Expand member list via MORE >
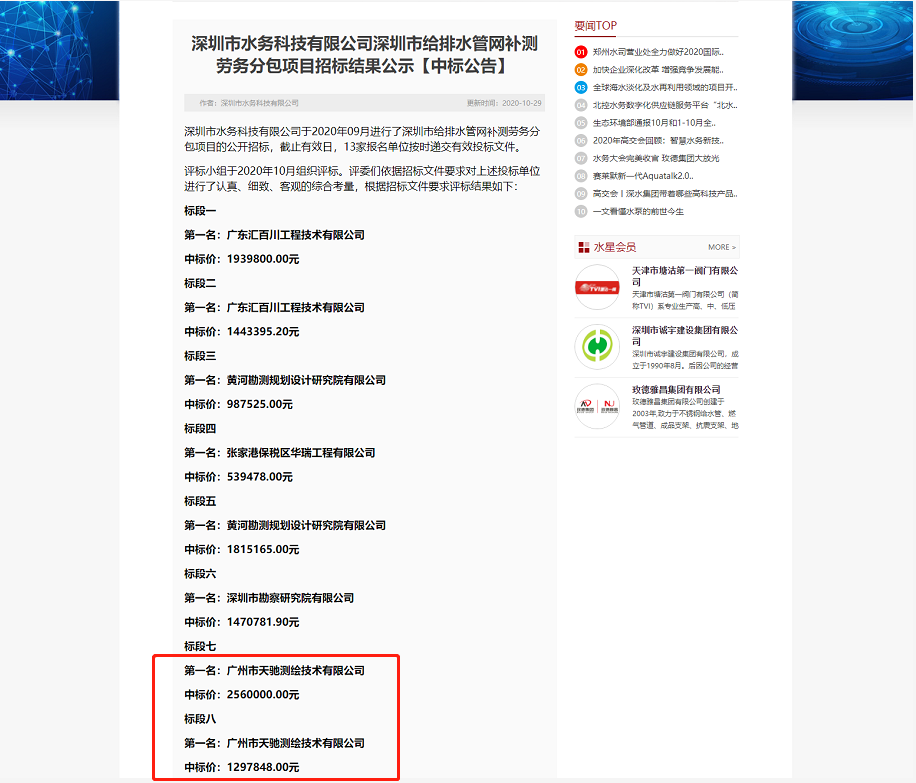This screenshot has height=783, width=916. [721, 247]
